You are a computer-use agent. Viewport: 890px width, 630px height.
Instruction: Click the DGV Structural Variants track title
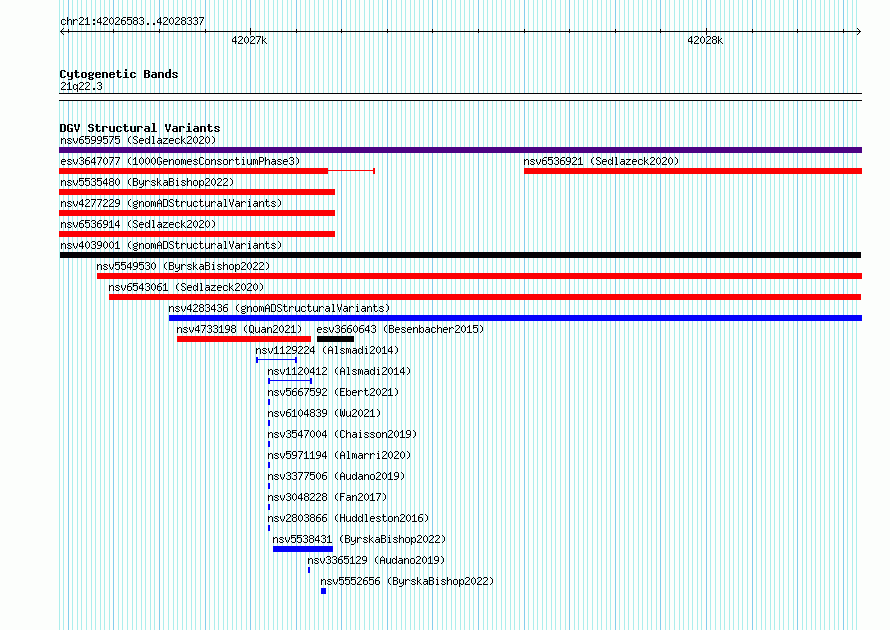pyautogui.click(x=140, y=128)
